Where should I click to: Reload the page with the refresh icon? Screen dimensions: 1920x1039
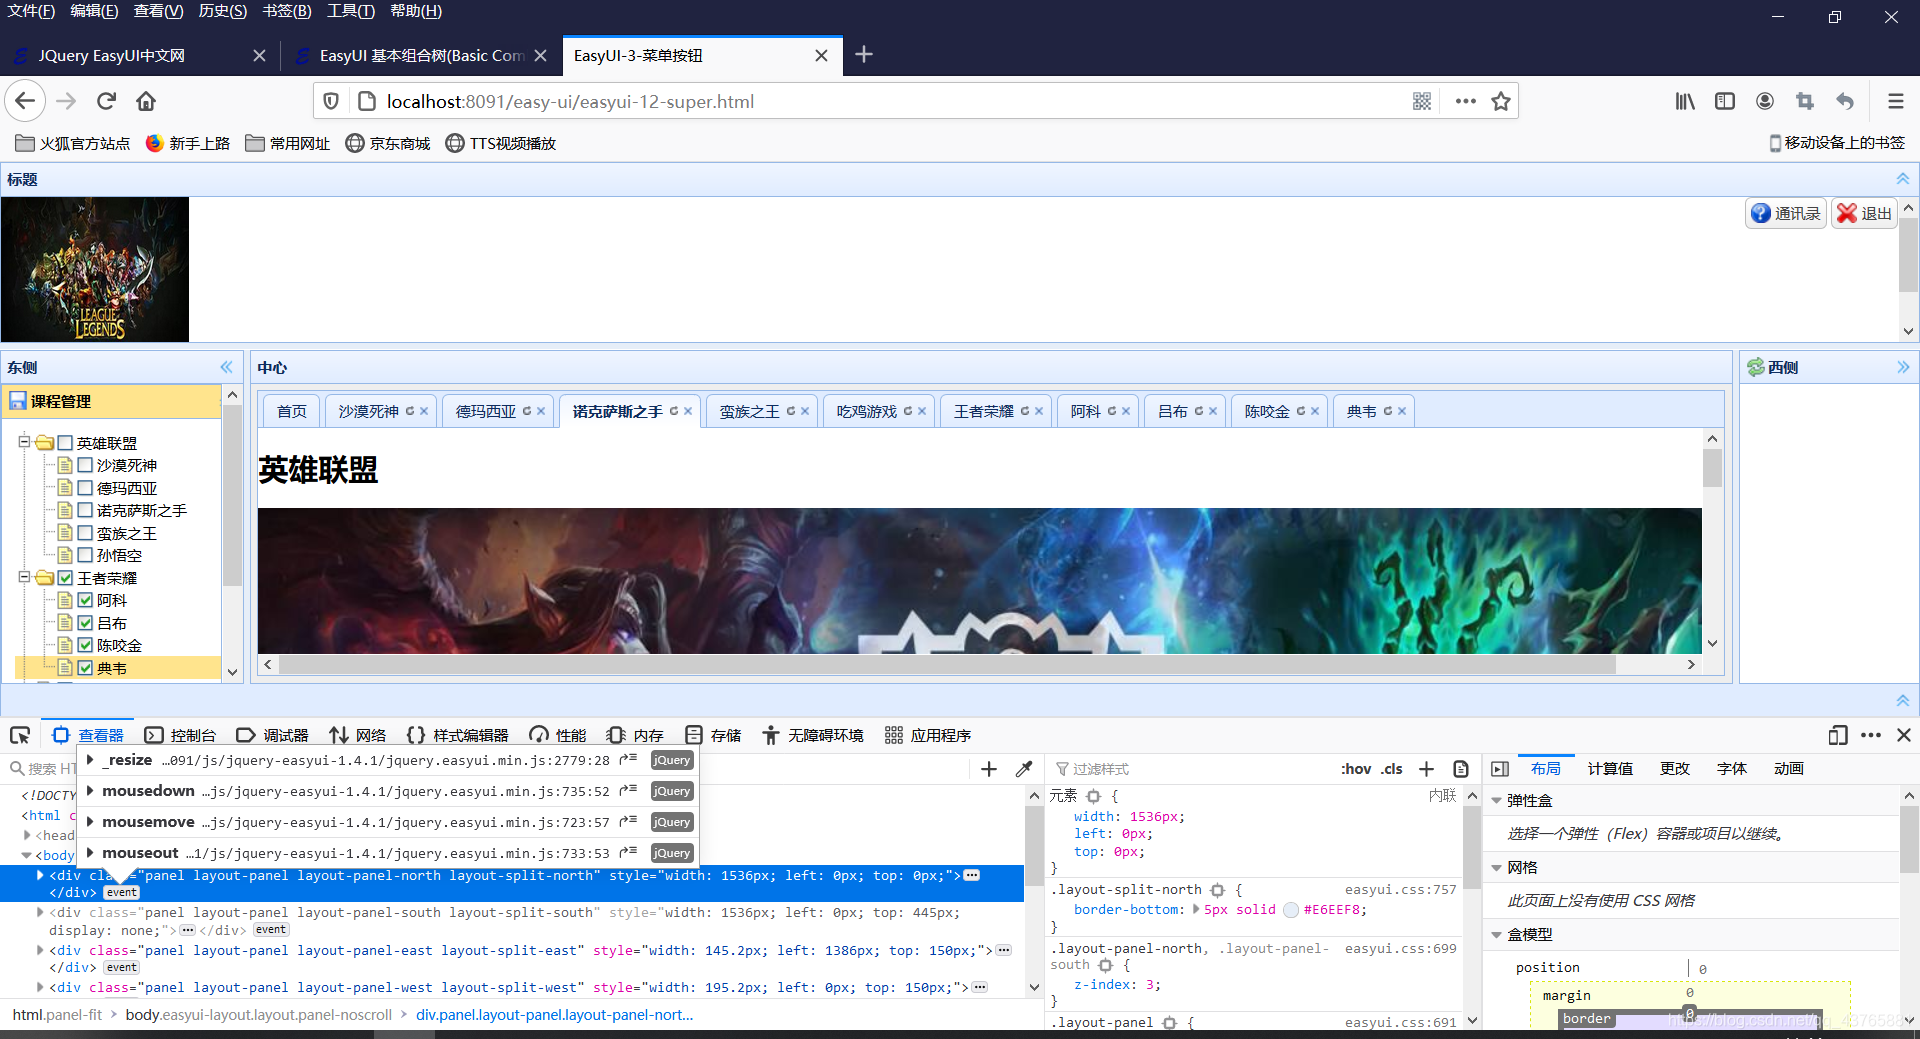pos(106,101)
